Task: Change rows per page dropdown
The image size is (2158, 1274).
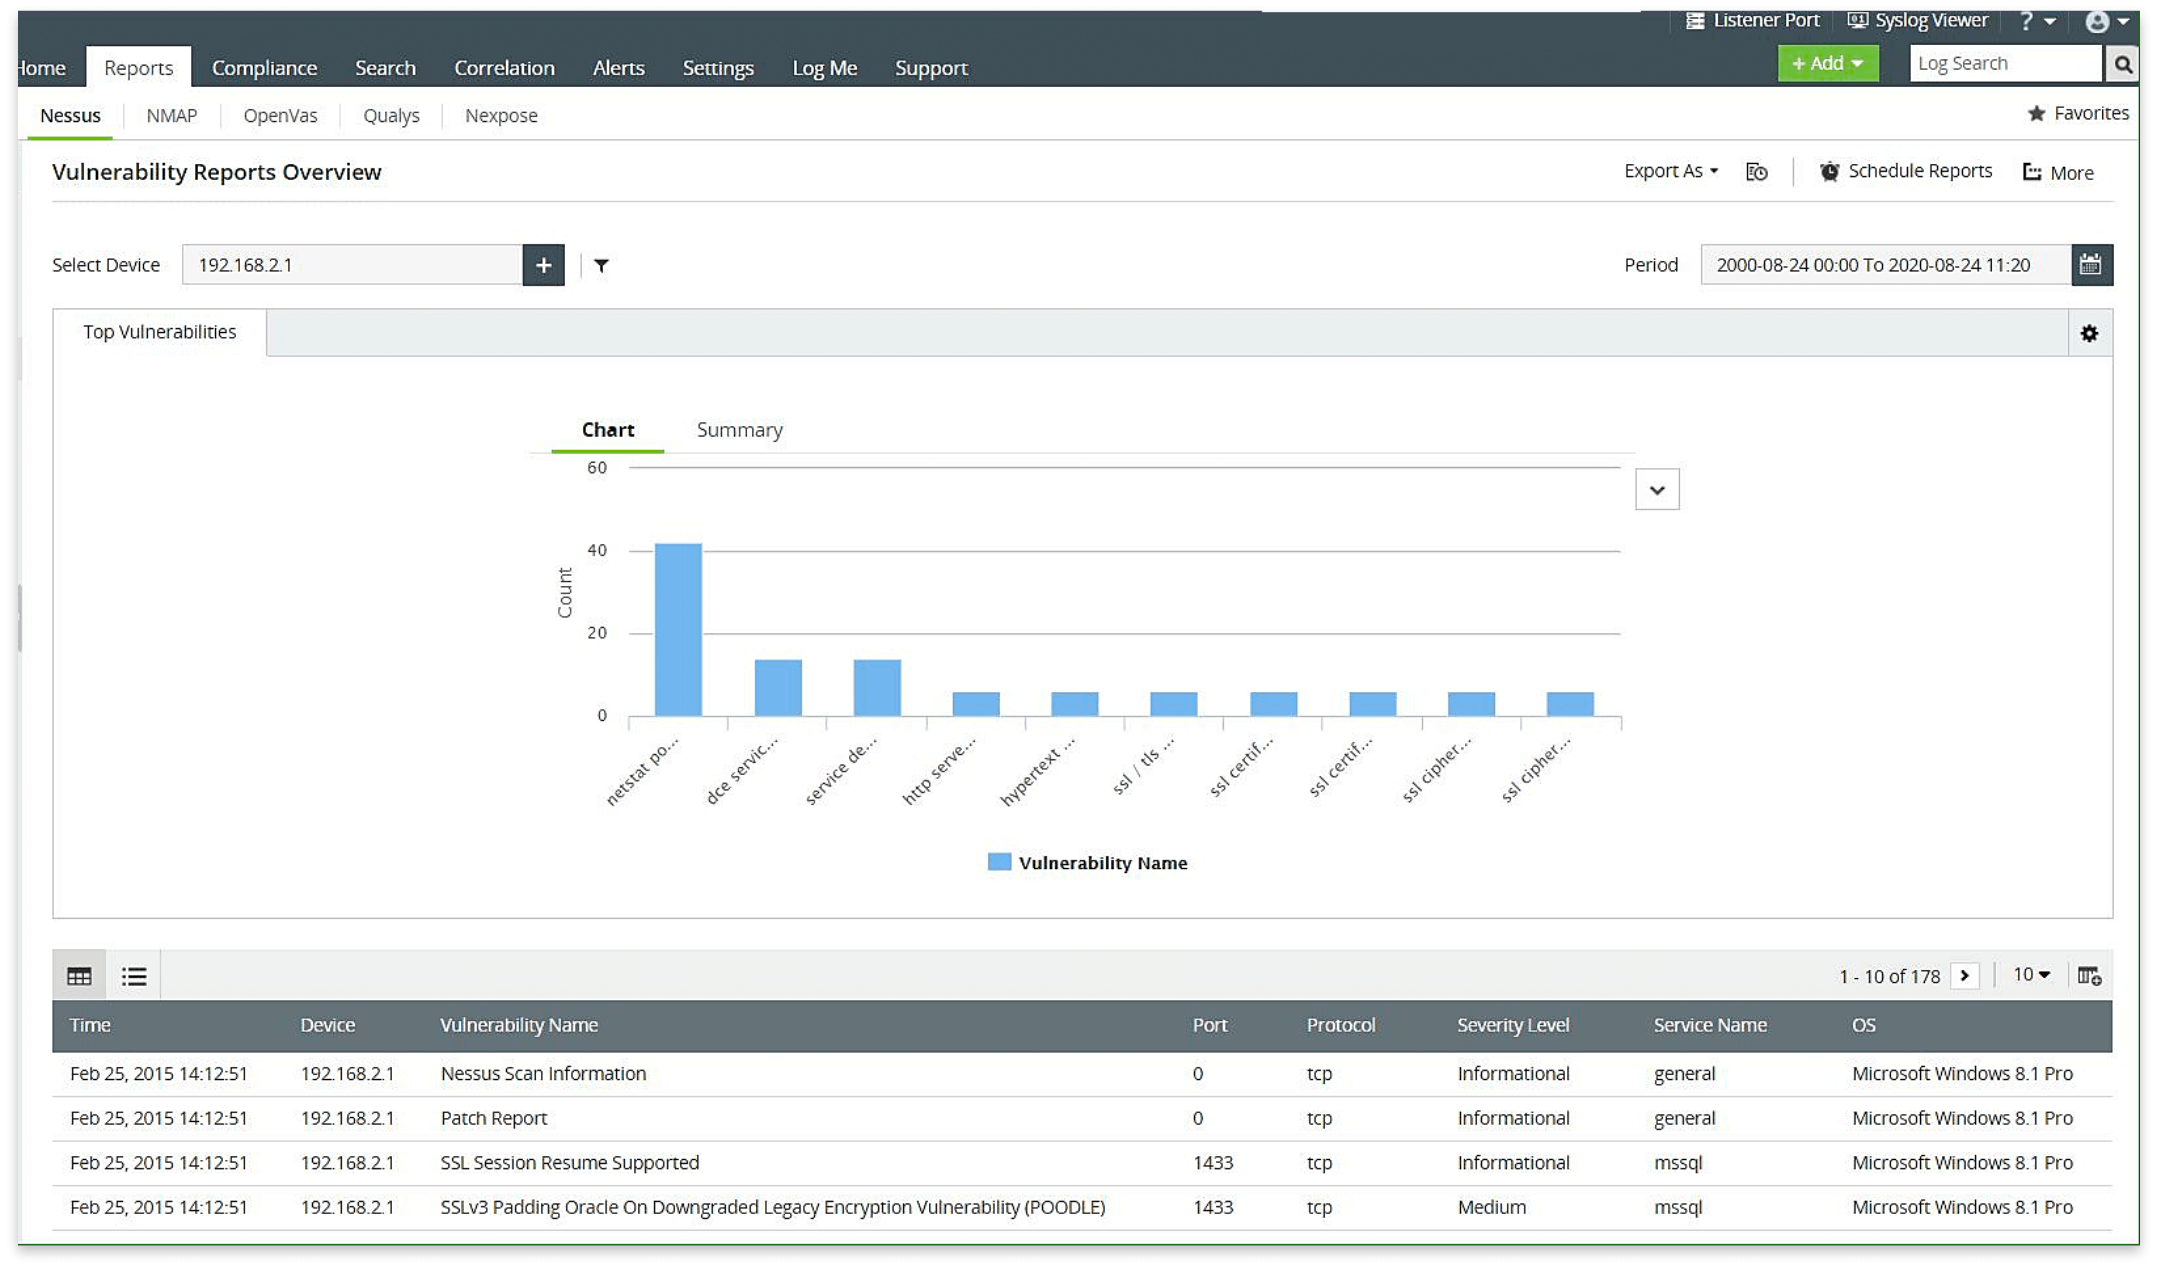Action: (2031, 974)
